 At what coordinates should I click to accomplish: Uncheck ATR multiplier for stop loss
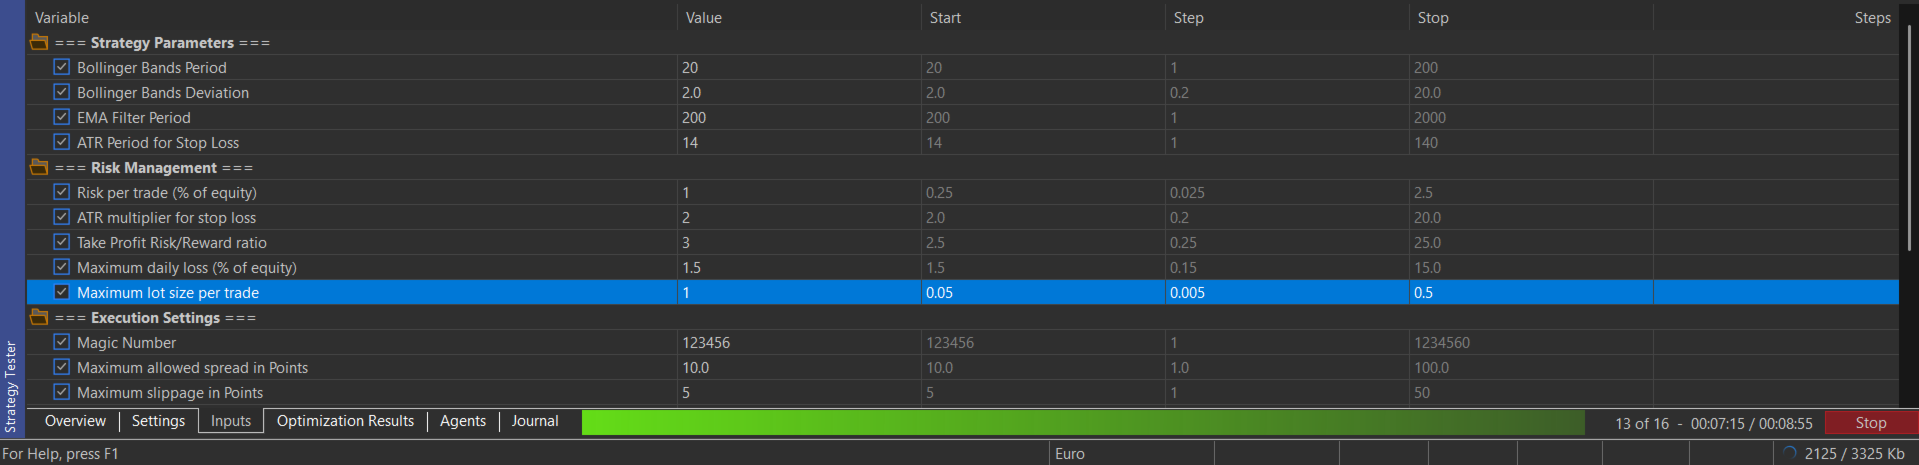pos(62,217)
